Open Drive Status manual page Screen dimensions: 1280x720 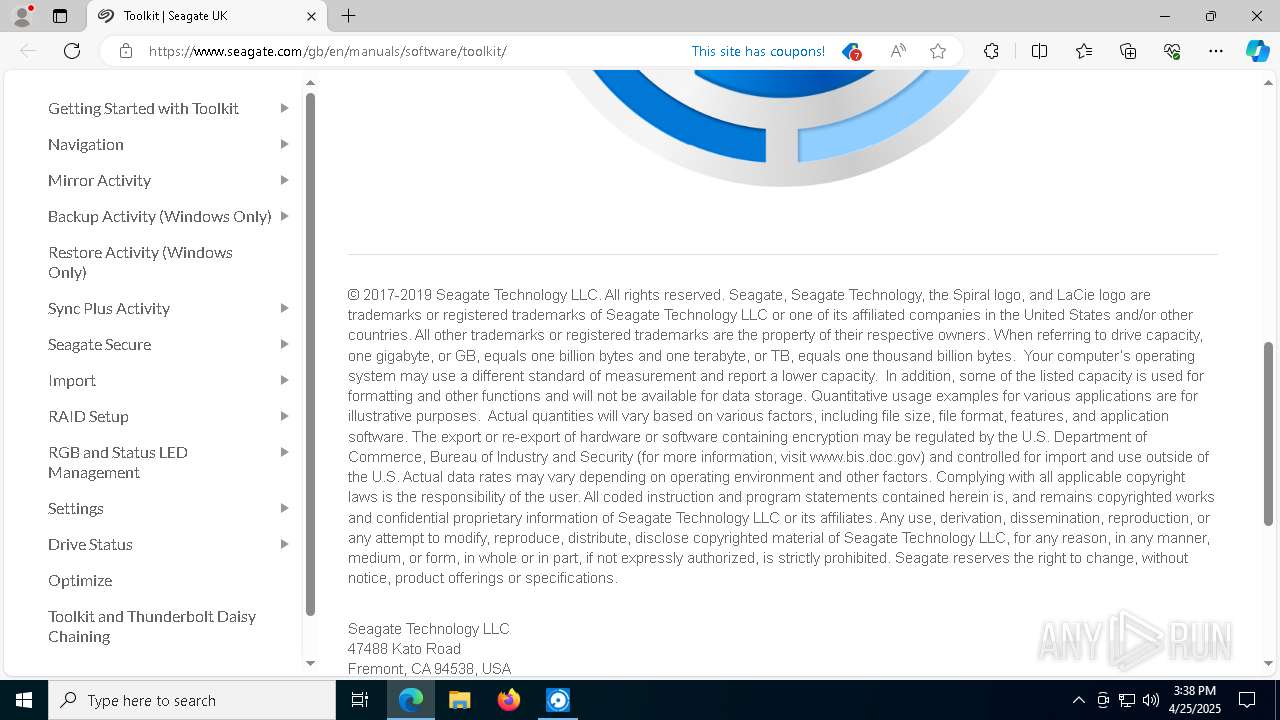(90, 544)
